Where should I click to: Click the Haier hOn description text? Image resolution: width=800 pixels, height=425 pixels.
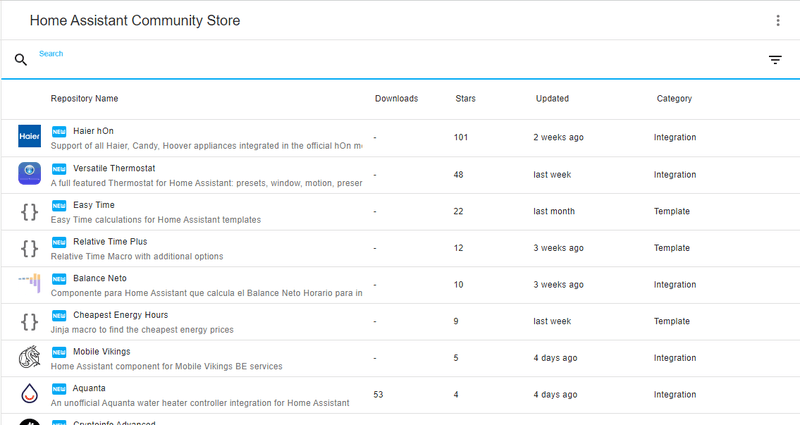coord(207,146)
